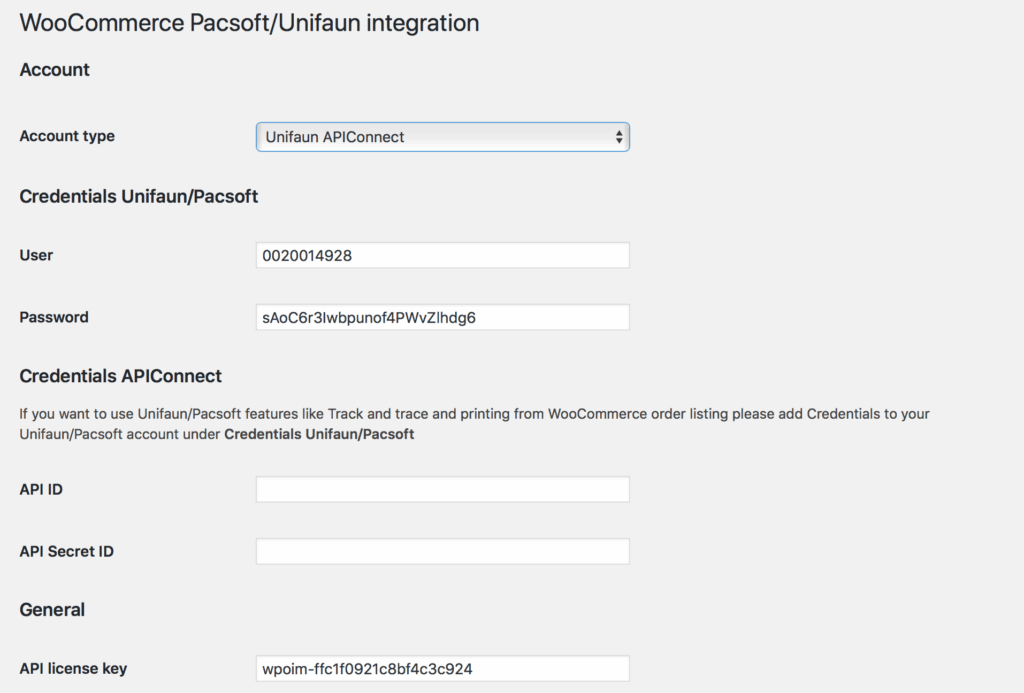Click the "Account" section heading
1024x693 pixels.
tap(55, 70)
